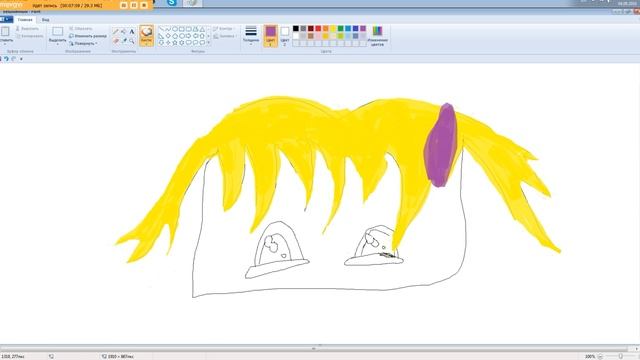This screenshot has width=640, height=360.
Task: Click the Copy icon in clipboard group
Action: [x=18, y=36]
